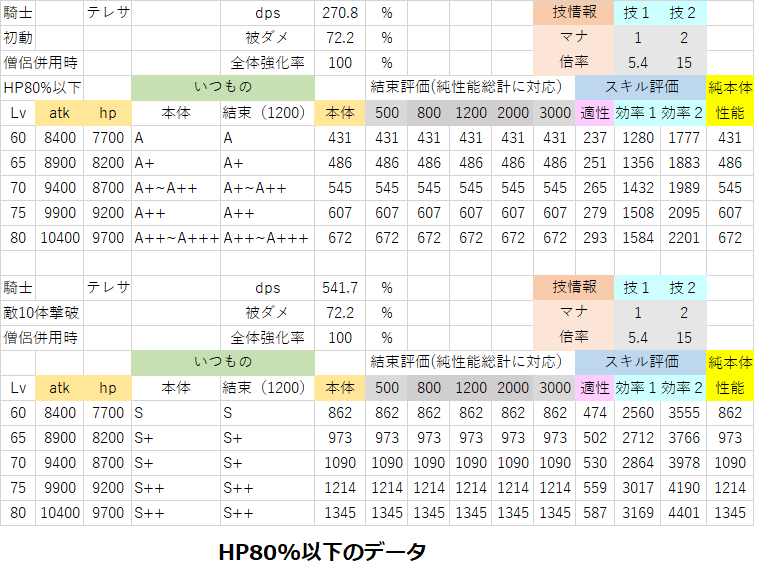Select the dps value 541.7 cell
The width and height of the screenshot is (780, 576).
tap(340, 287)
